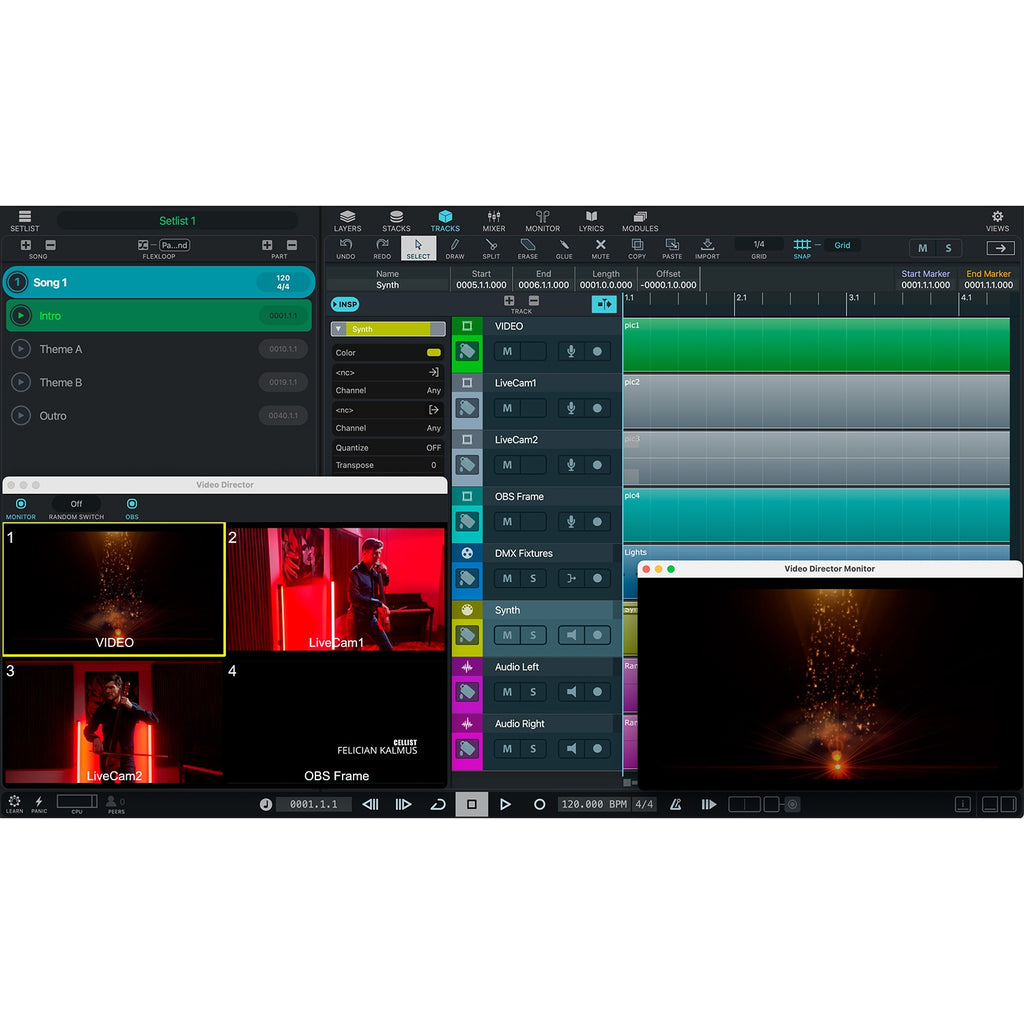The height and width of the screenshot is (1024, 1024).
Task: Select the LiveCam1 video thumbnail
Action: point(336,588)
